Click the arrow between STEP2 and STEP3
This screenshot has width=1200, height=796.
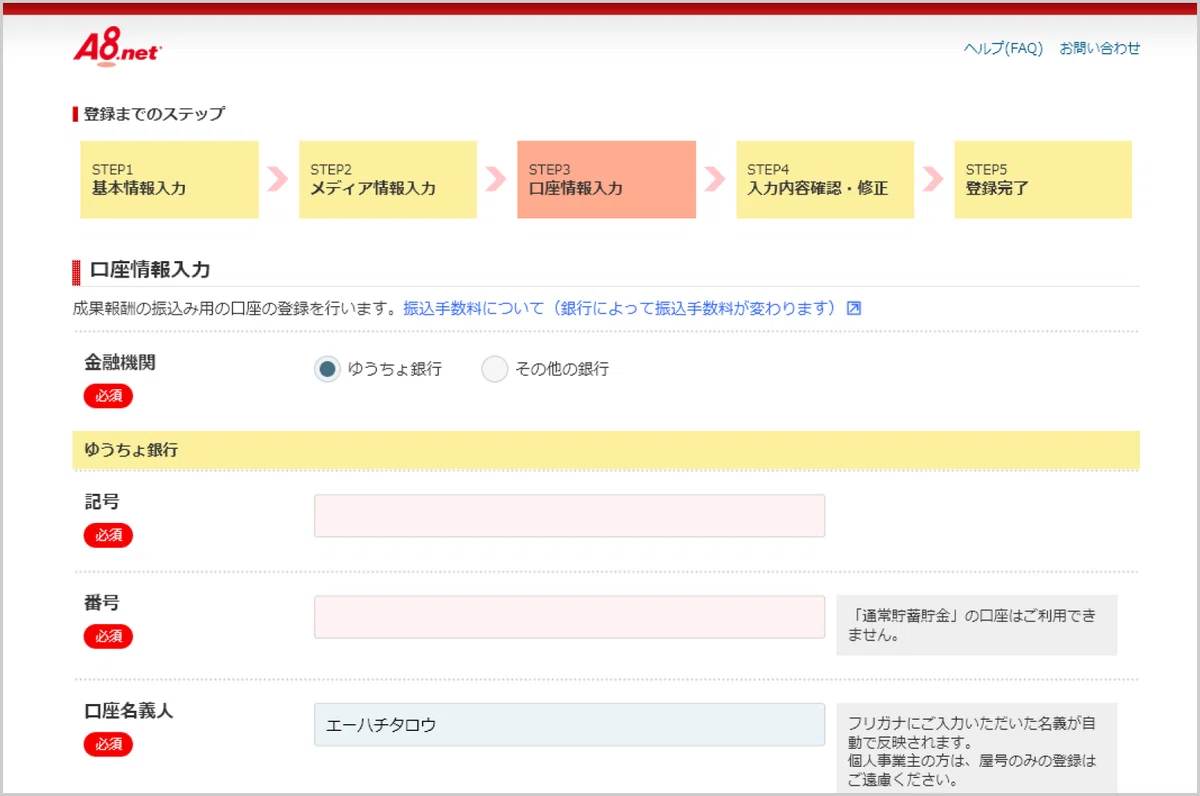[496, 179]
